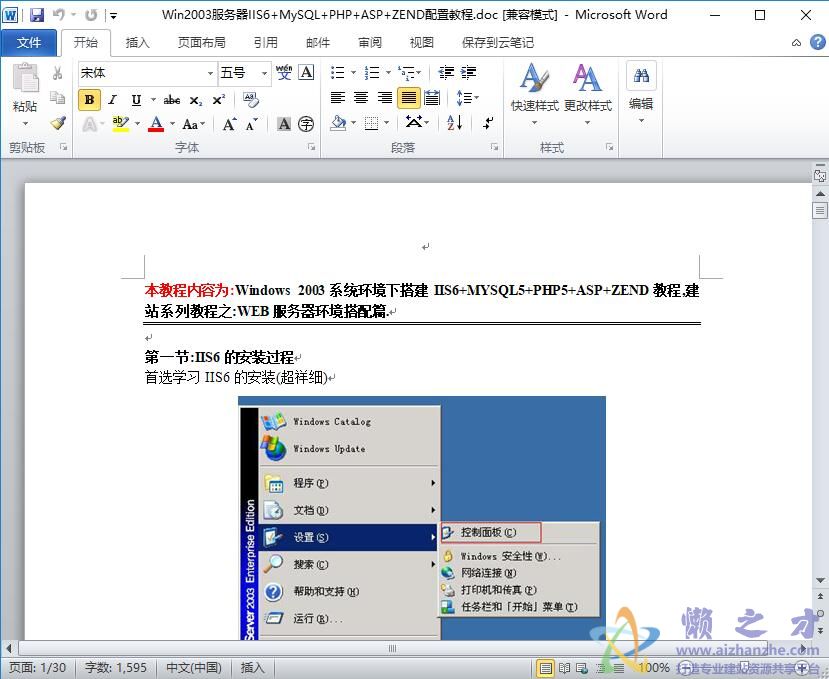The image size is (829, 679).
Task: Click the justify alignment icon
Action: click(410, 96)
